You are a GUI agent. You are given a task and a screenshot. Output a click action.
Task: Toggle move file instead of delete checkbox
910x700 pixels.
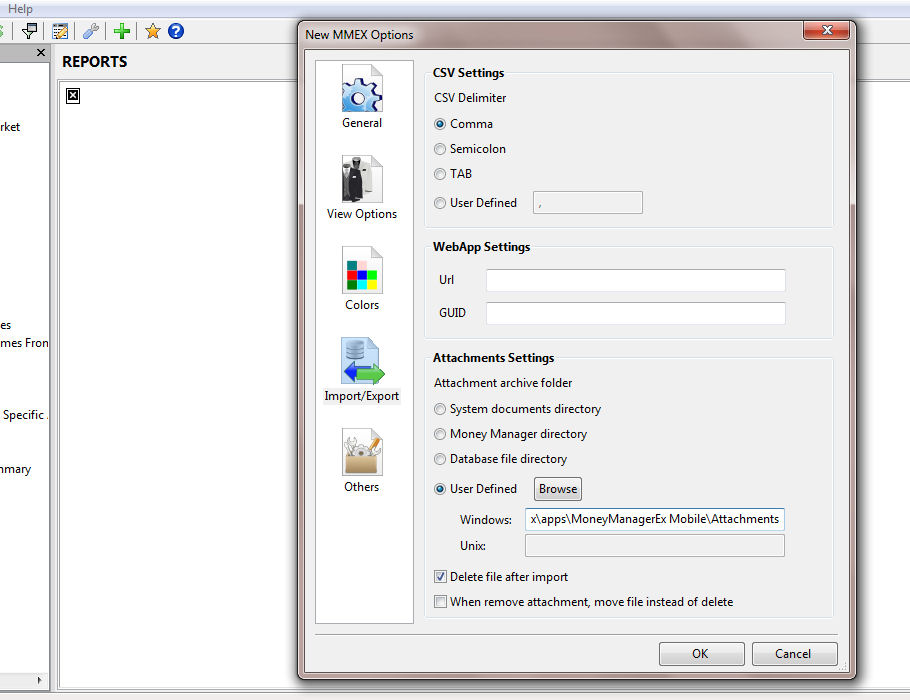[x=584, y=601]
